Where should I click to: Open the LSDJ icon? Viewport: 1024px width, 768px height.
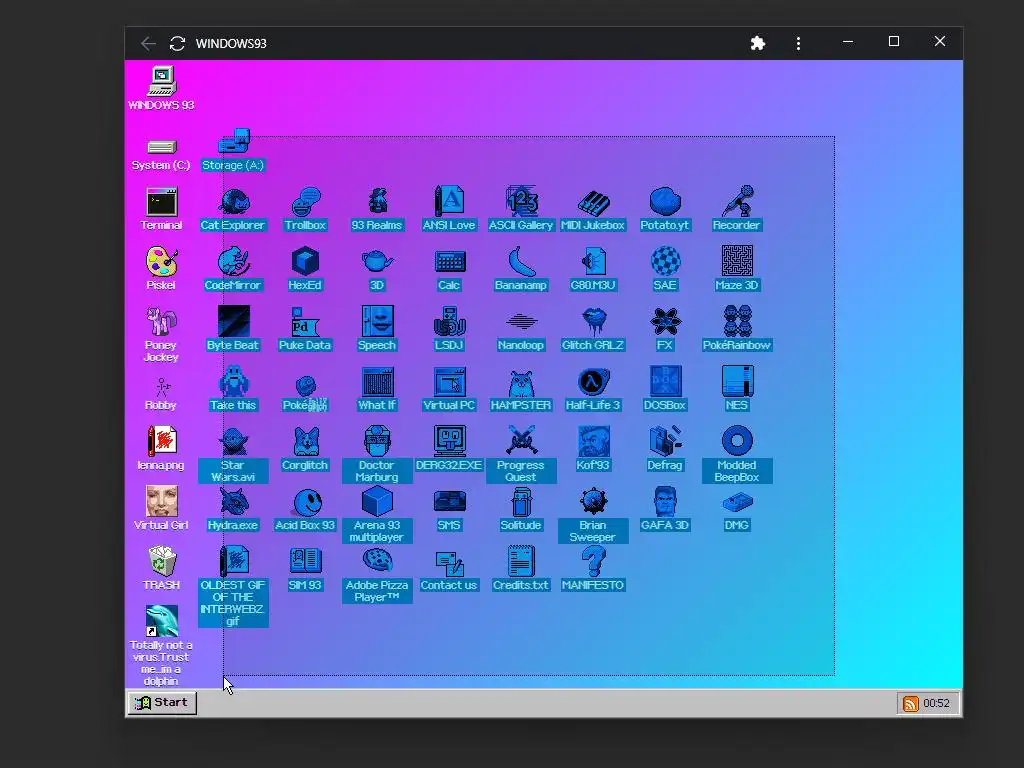point(449,322)
